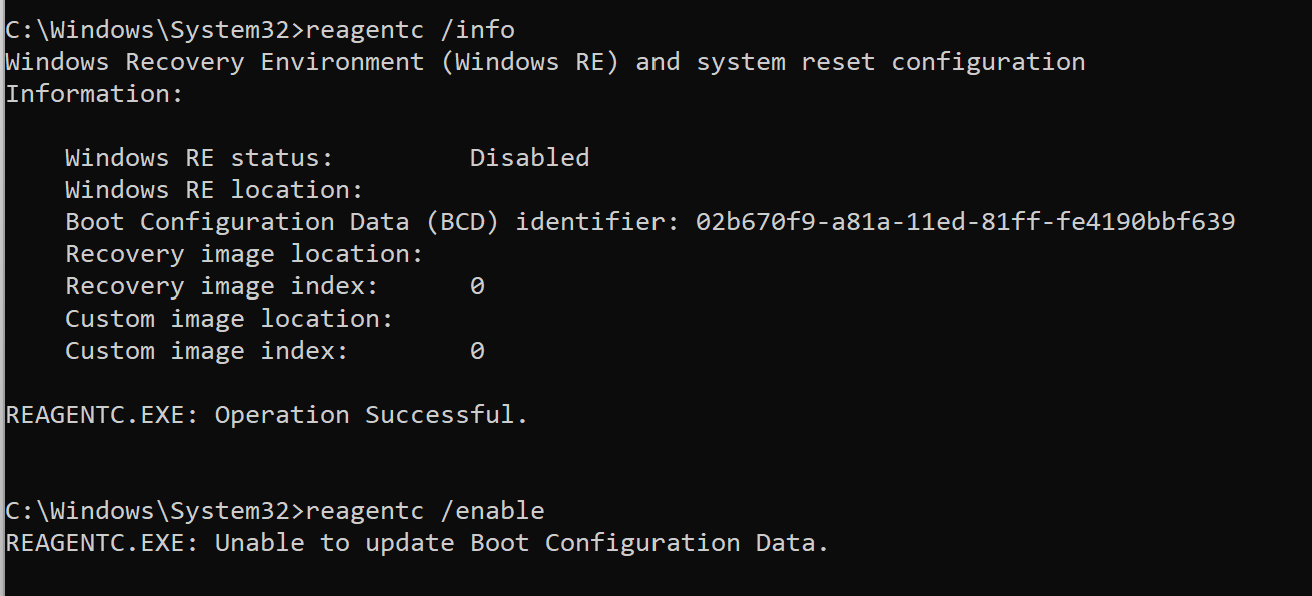This screenshot has height=596, width=1312.
Task: Click the 'Windows RE location:' label
Action: pos(214,190)
